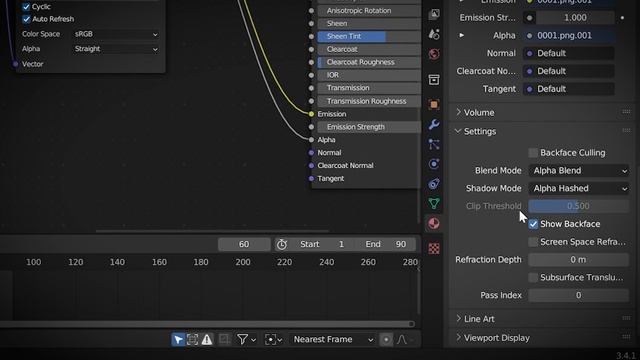This screenshot has width=640, height=360.
Task: Open the Filters funnel popover
Action: (x=246, y=339)
